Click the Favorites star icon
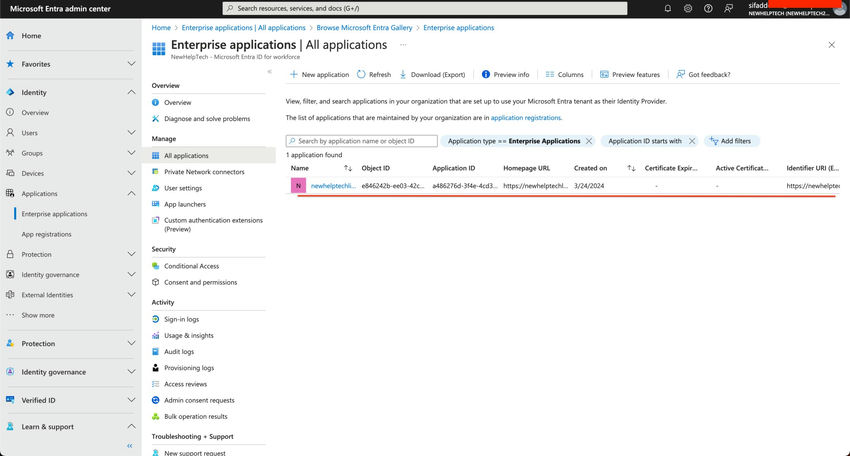 10,64
